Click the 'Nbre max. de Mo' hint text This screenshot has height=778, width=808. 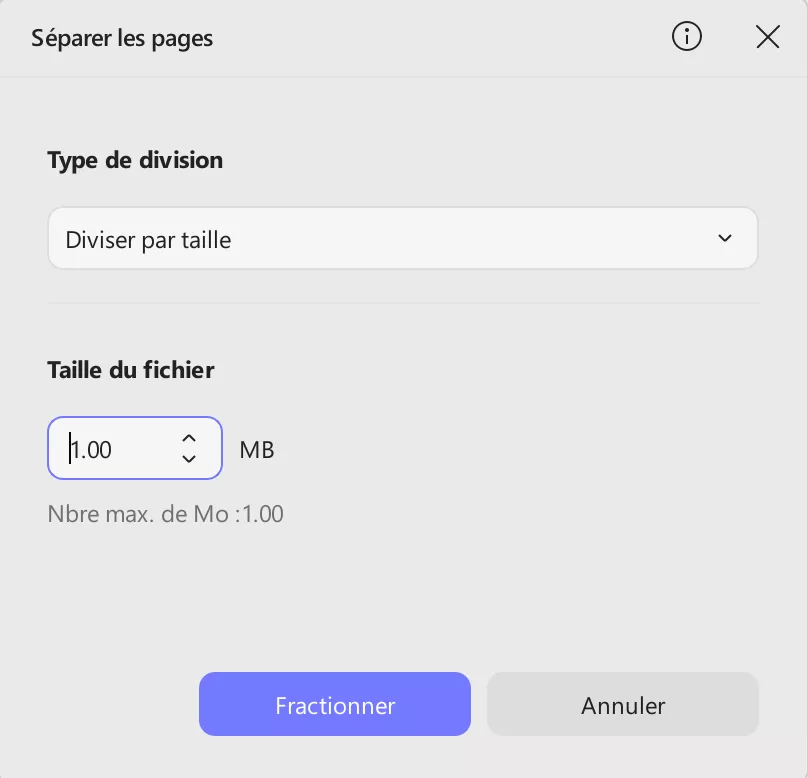tap(165, 513)
